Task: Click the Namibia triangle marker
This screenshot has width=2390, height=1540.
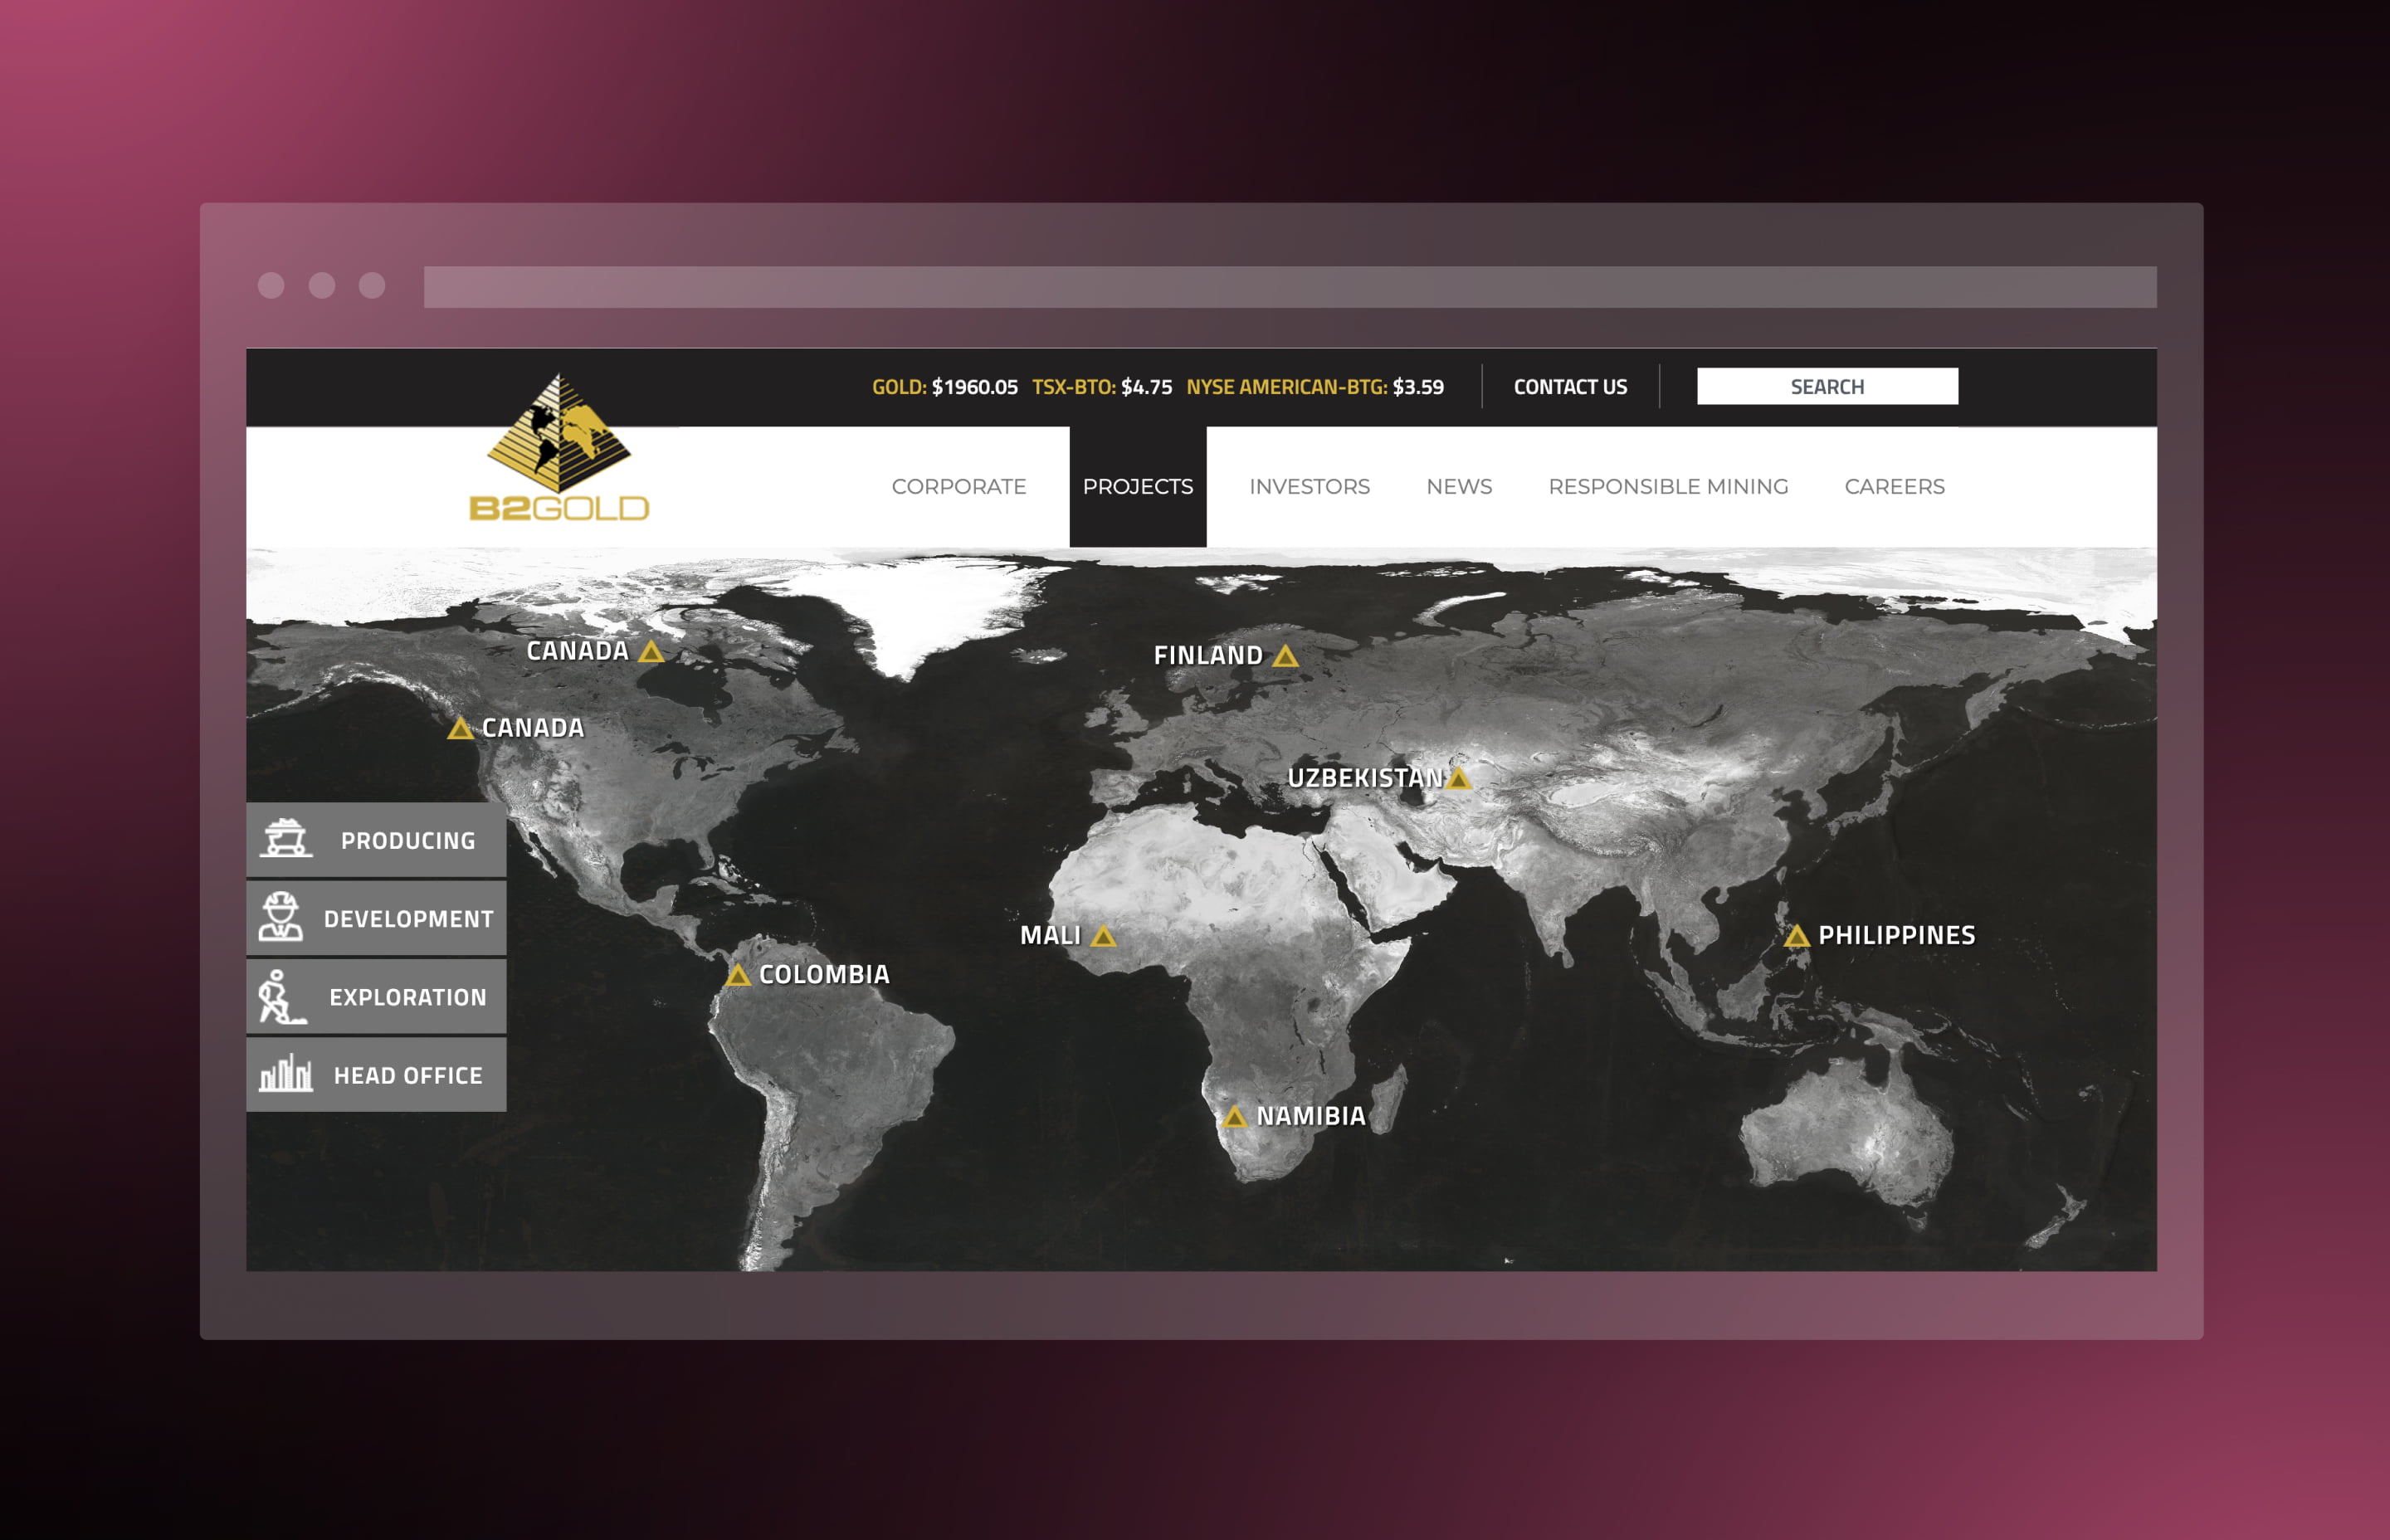Action: (x=1235, y=1116)
